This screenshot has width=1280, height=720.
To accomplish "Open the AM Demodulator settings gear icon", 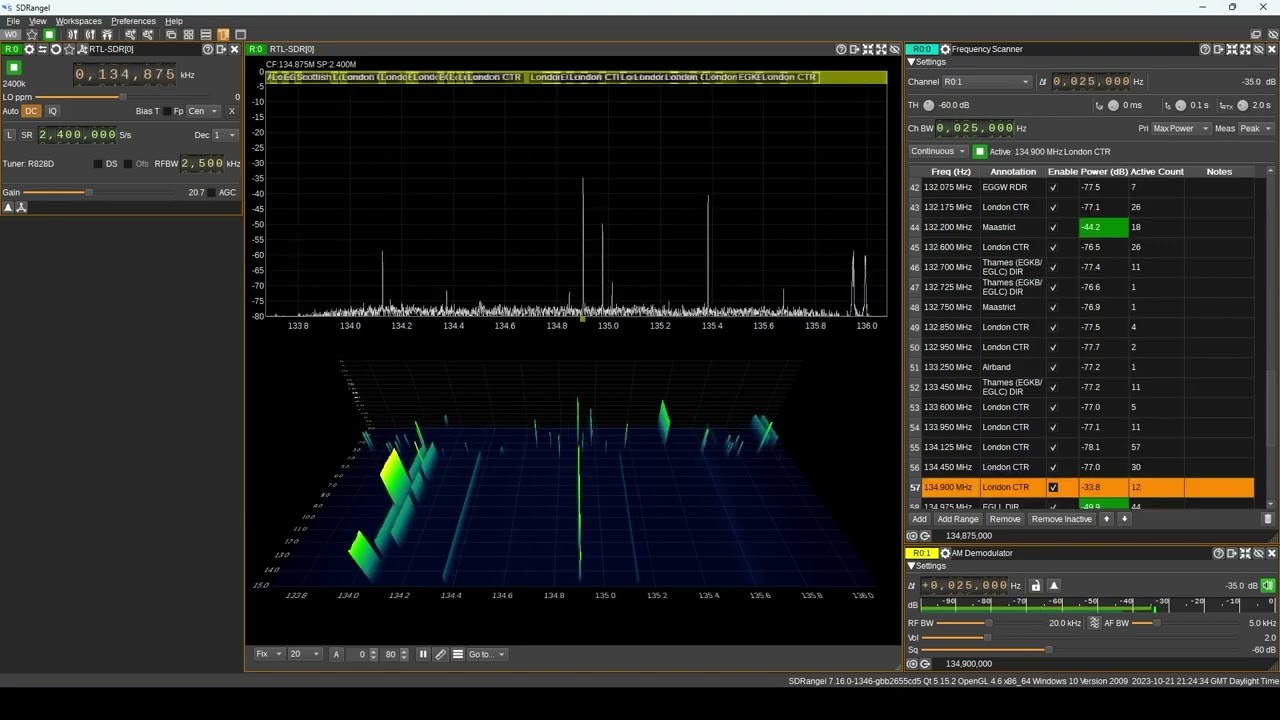I will pyautogui.click(x=945, y=553).
